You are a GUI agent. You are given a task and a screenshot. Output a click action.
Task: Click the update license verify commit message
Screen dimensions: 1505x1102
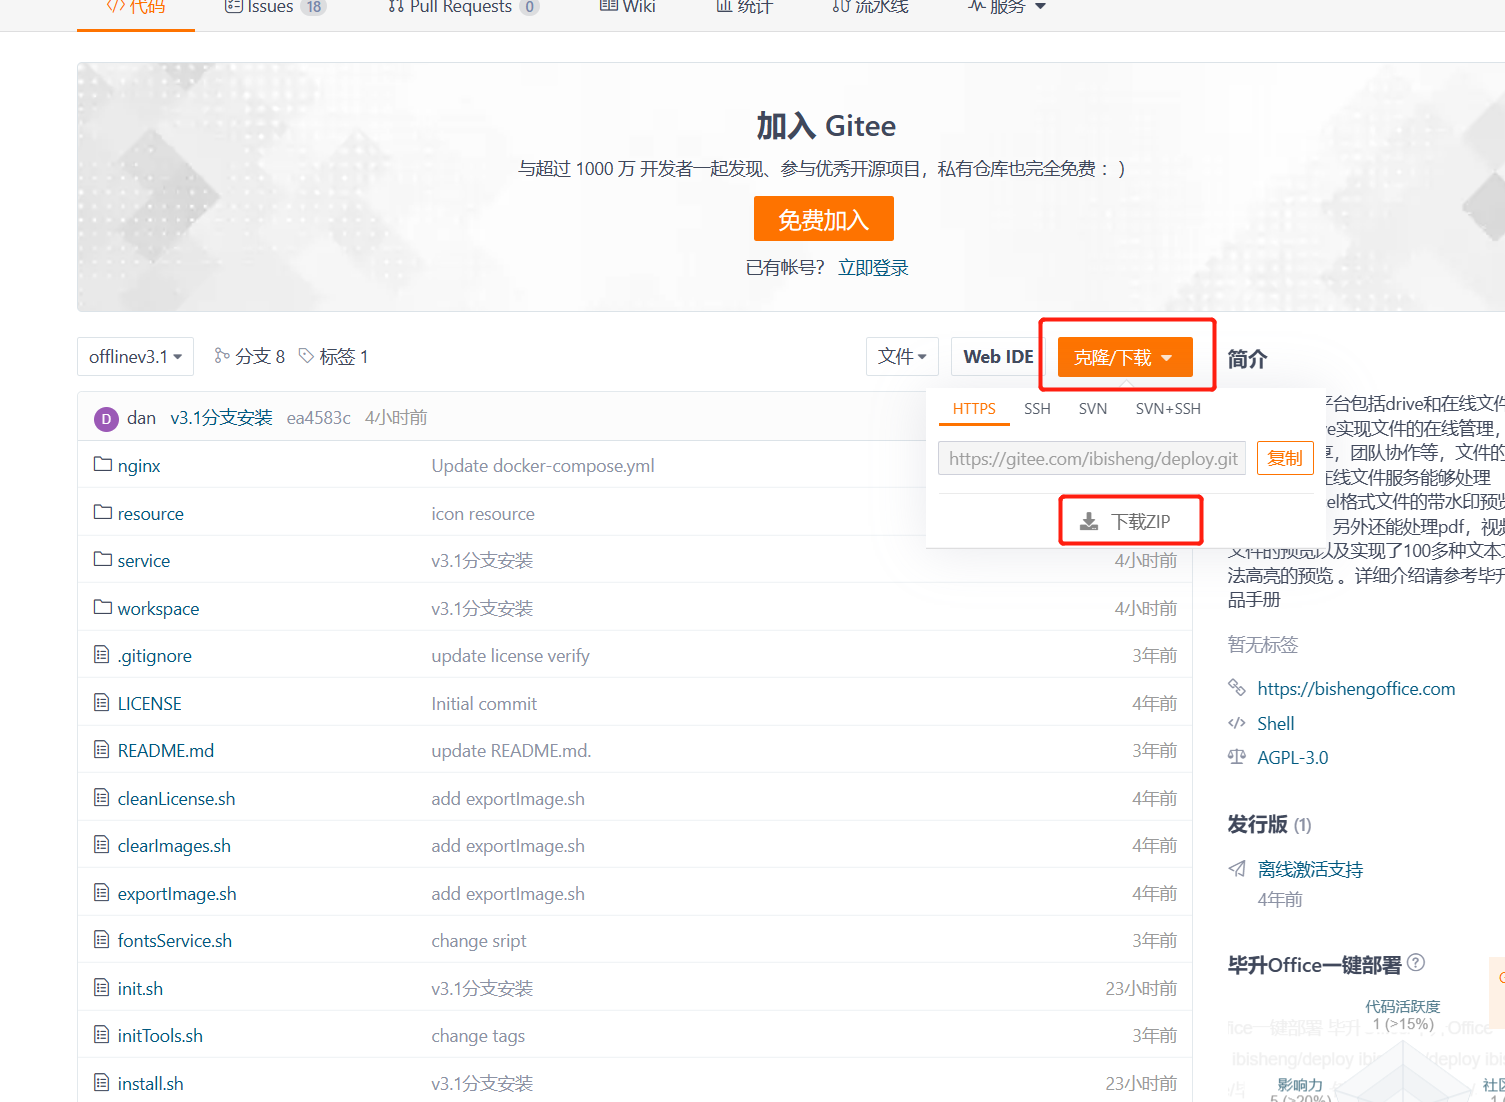(510, 656)
